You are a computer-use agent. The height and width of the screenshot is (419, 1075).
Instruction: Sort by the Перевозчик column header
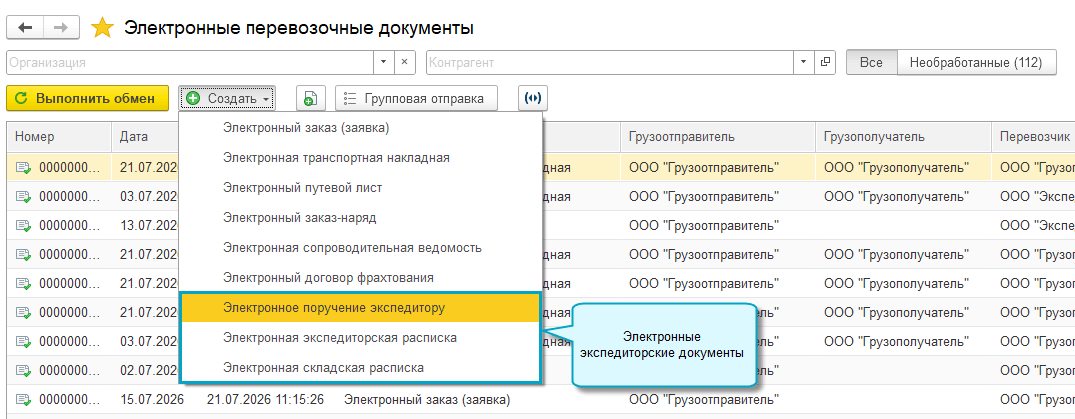pos(1032,137)
